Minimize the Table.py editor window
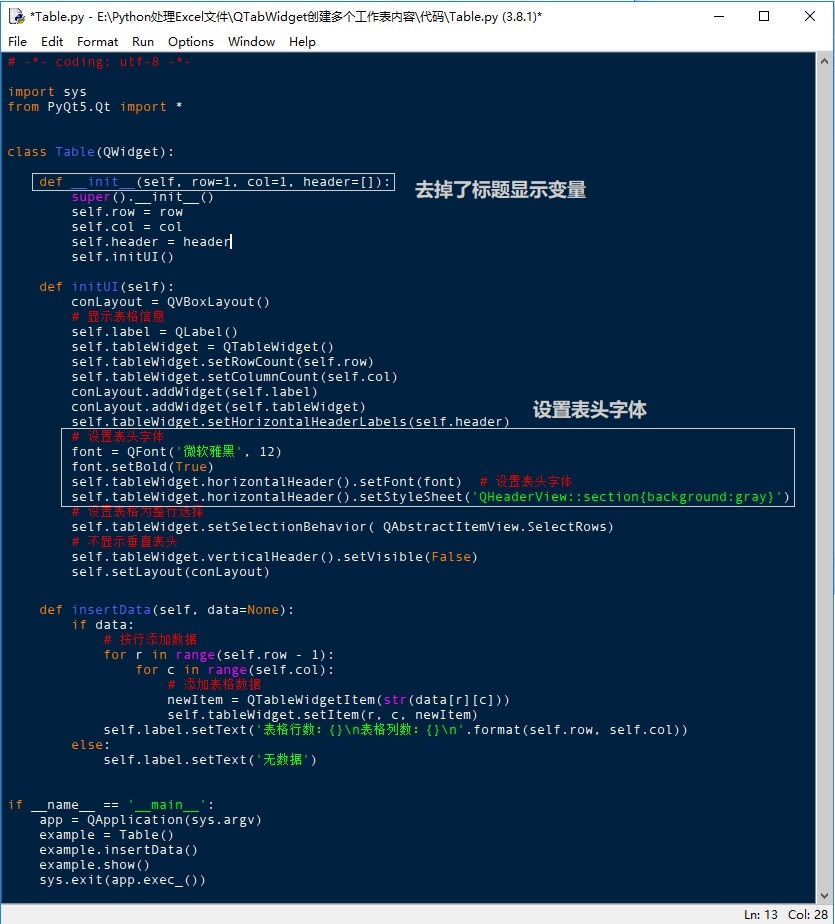The width and height of the screenshot is (835, 924). 718,16
